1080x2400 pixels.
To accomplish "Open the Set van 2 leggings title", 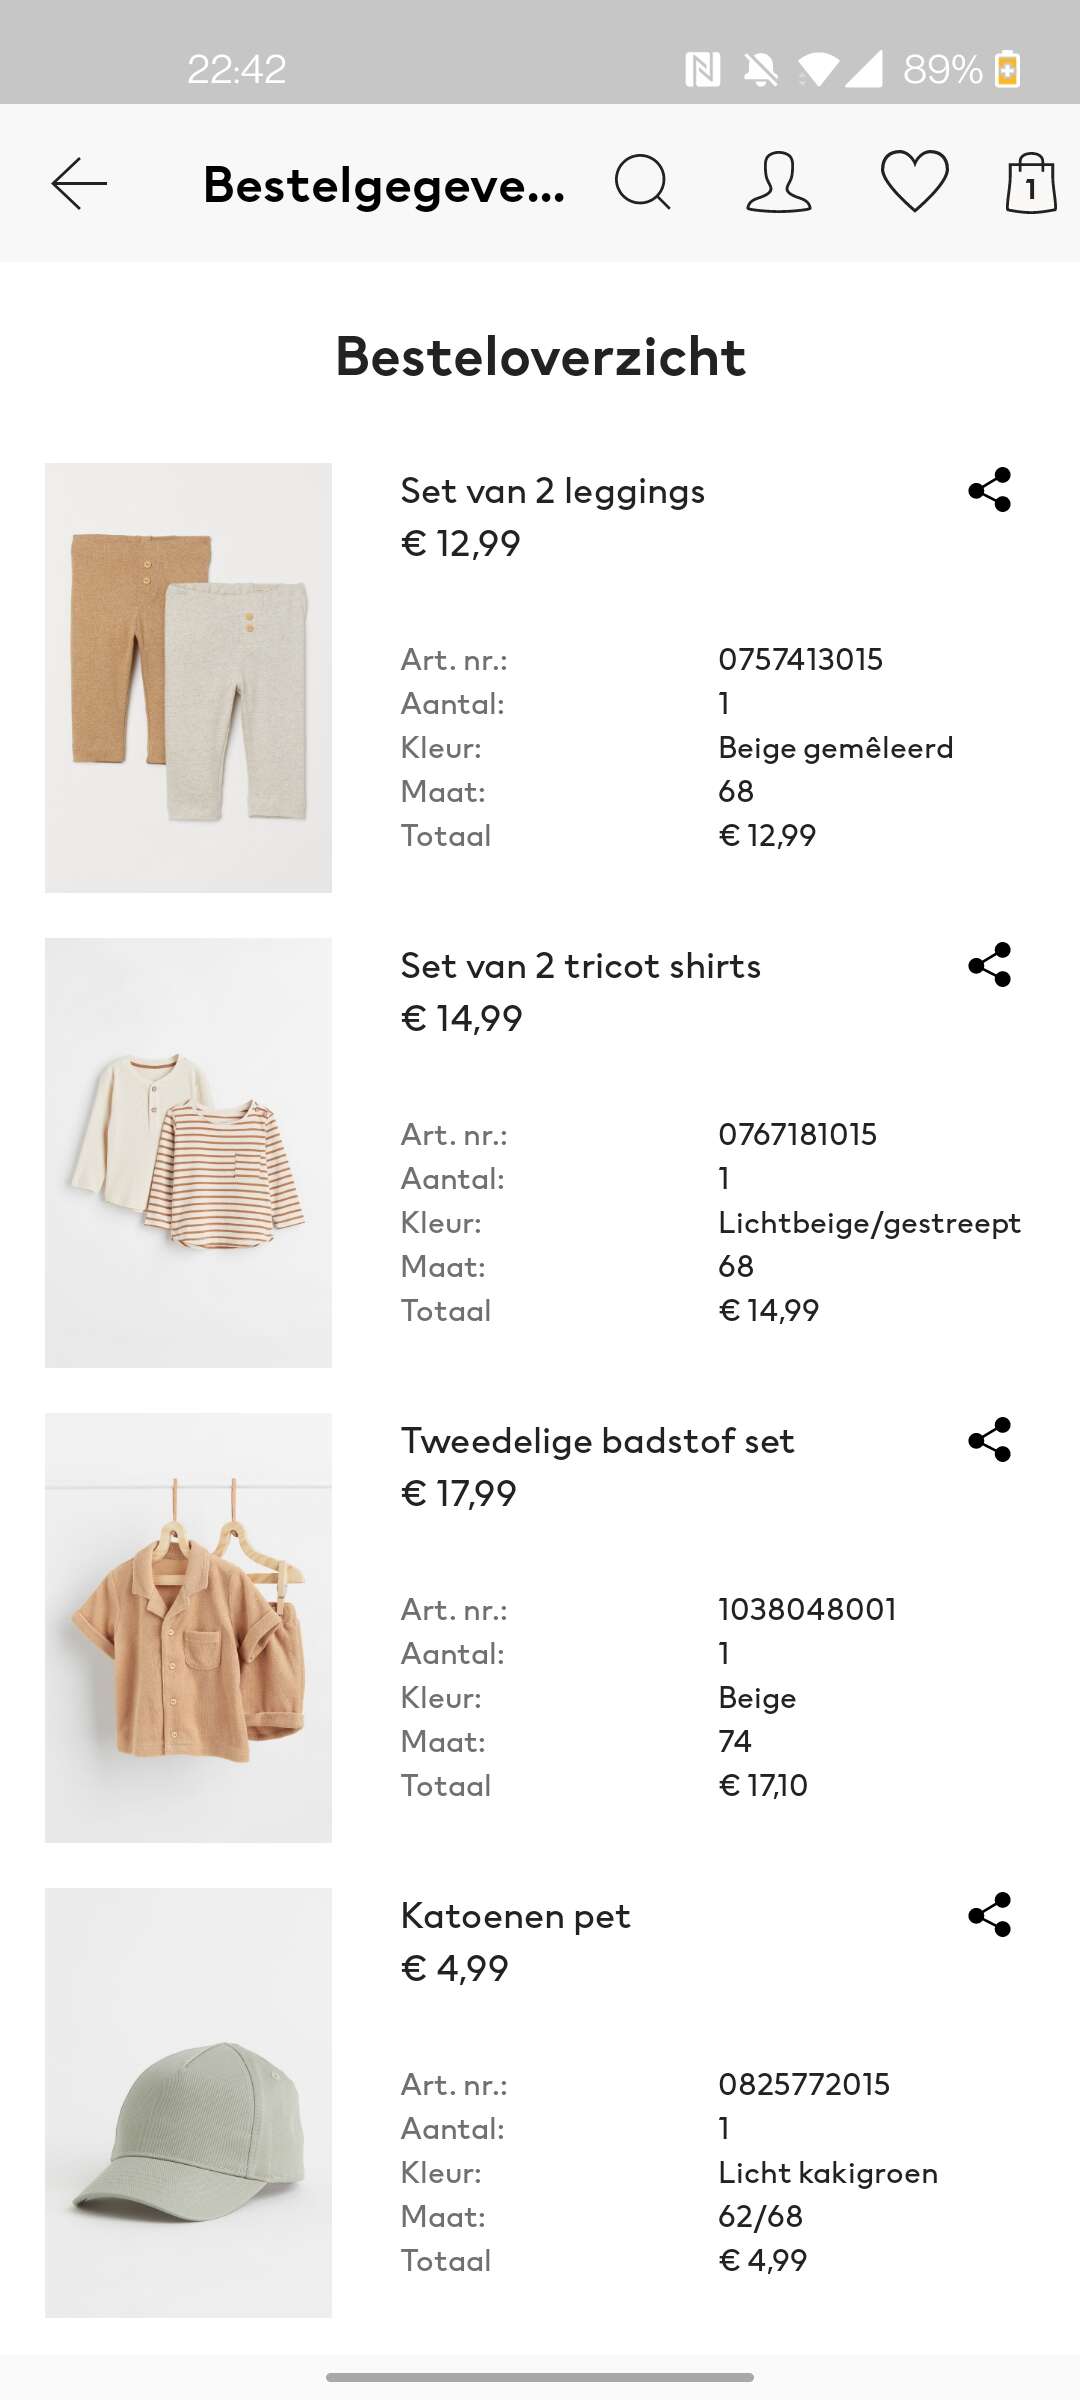I will pyautogui.click(x=553, y=491).
